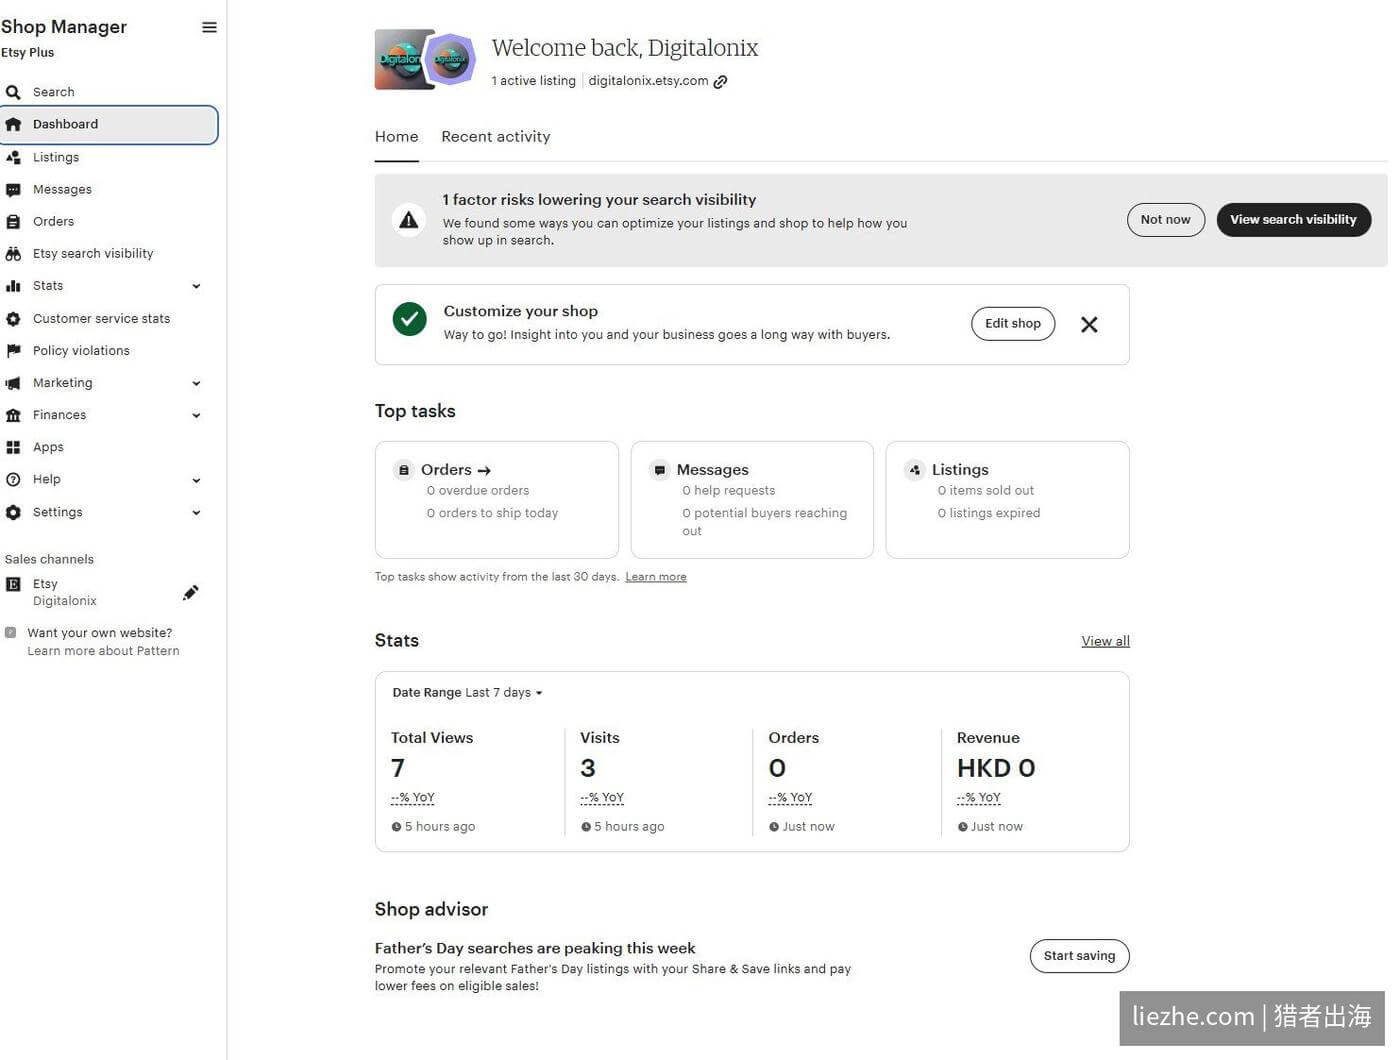
Task: Click the Revenue YoY percentage
Action: coord(979,798)
